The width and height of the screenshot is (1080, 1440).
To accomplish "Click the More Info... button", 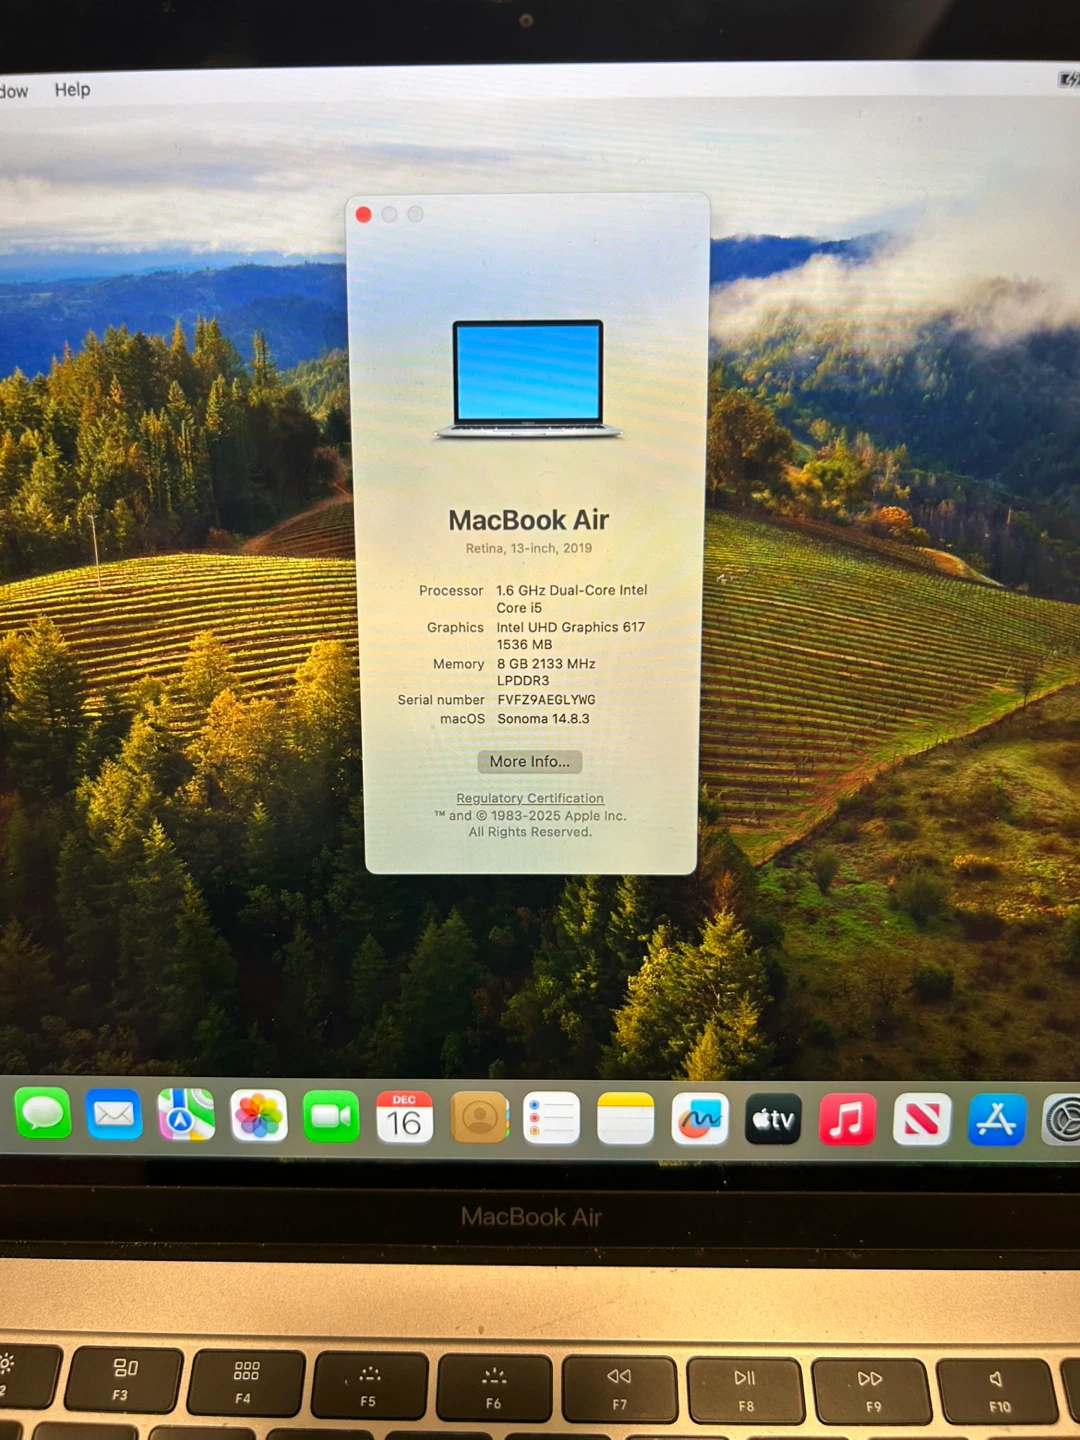I will [x=530, y=762].
